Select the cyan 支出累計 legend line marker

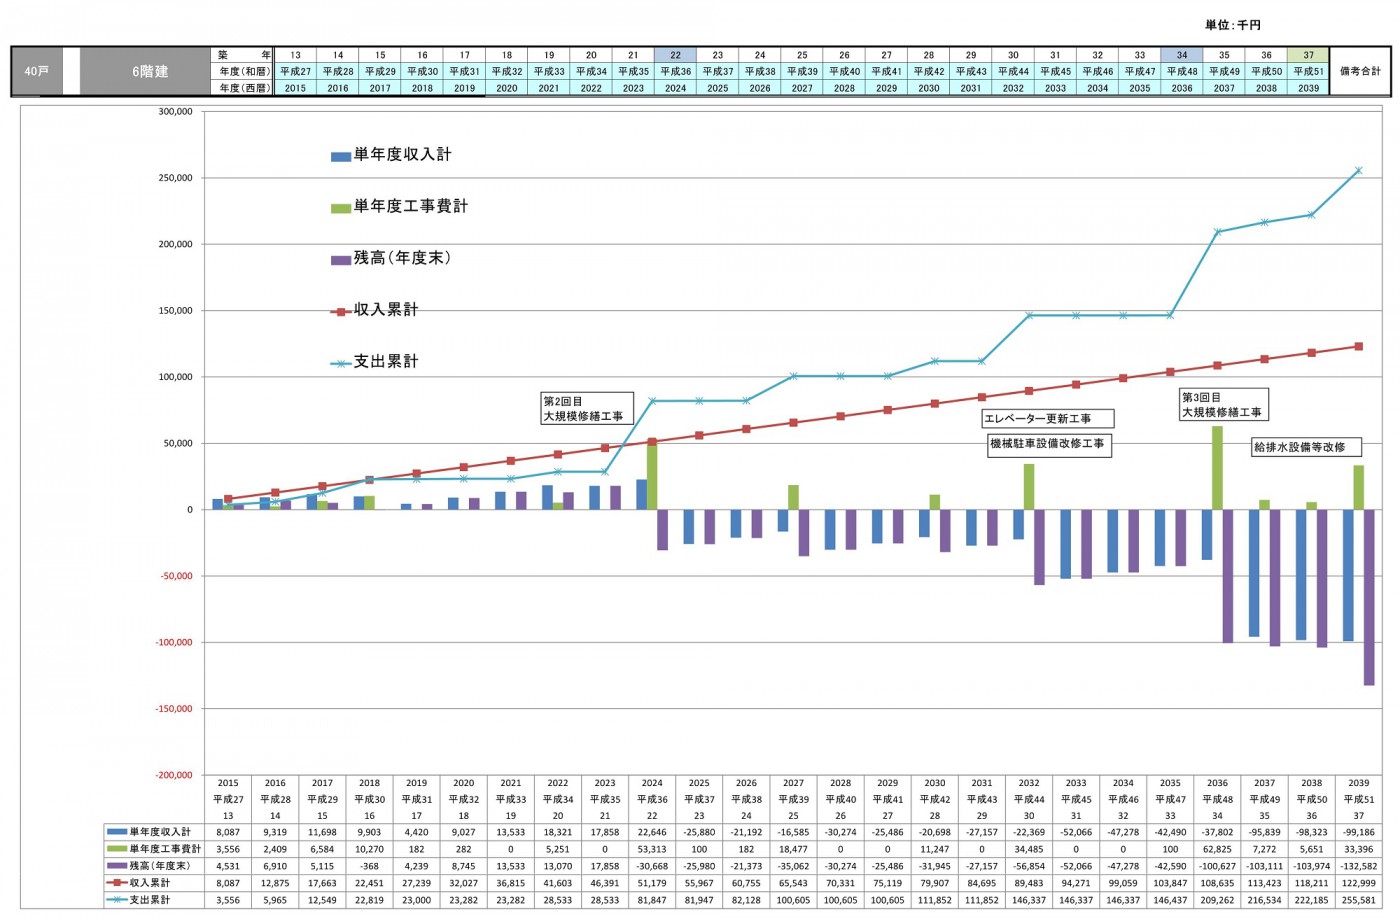pyautogui.click(x=340, y=364)
